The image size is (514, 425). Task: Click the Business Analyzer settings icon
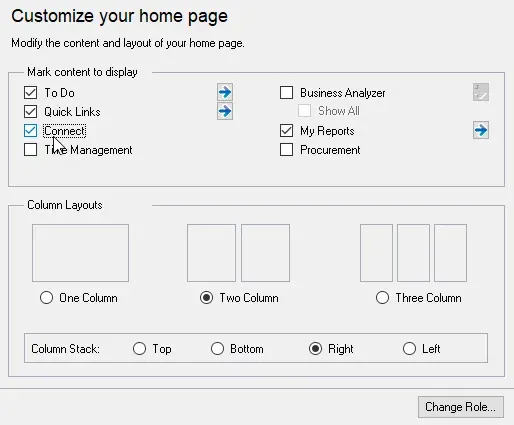[481, 92]
